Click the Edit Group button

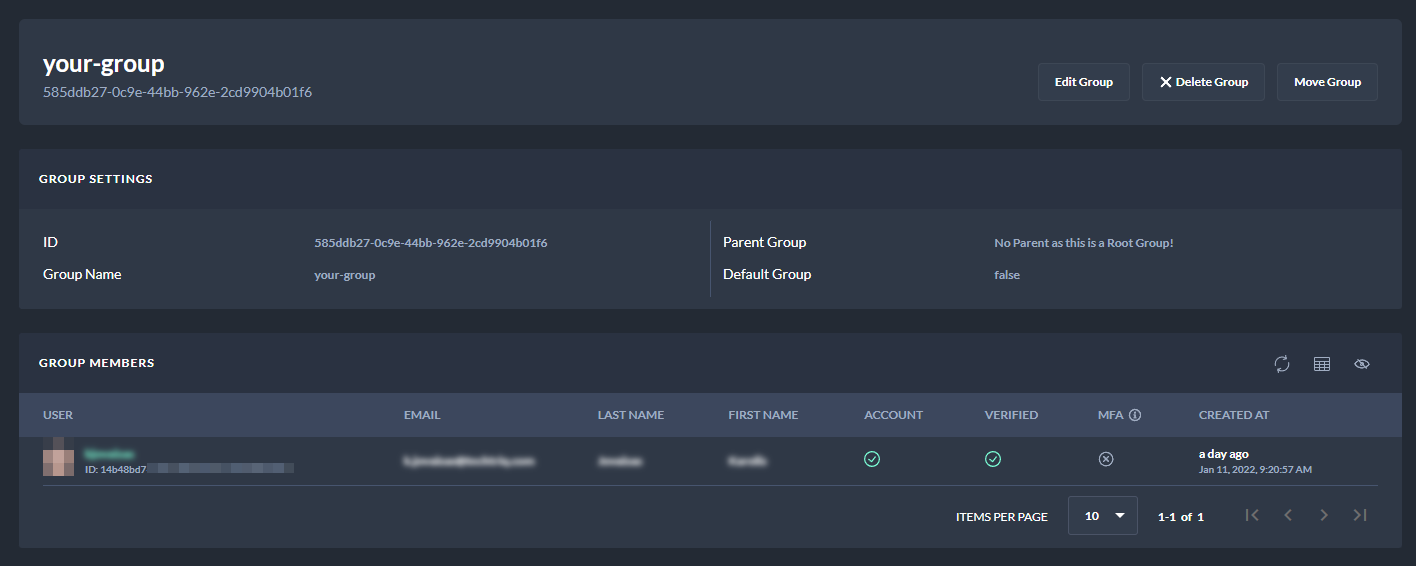click(1083, 82)
